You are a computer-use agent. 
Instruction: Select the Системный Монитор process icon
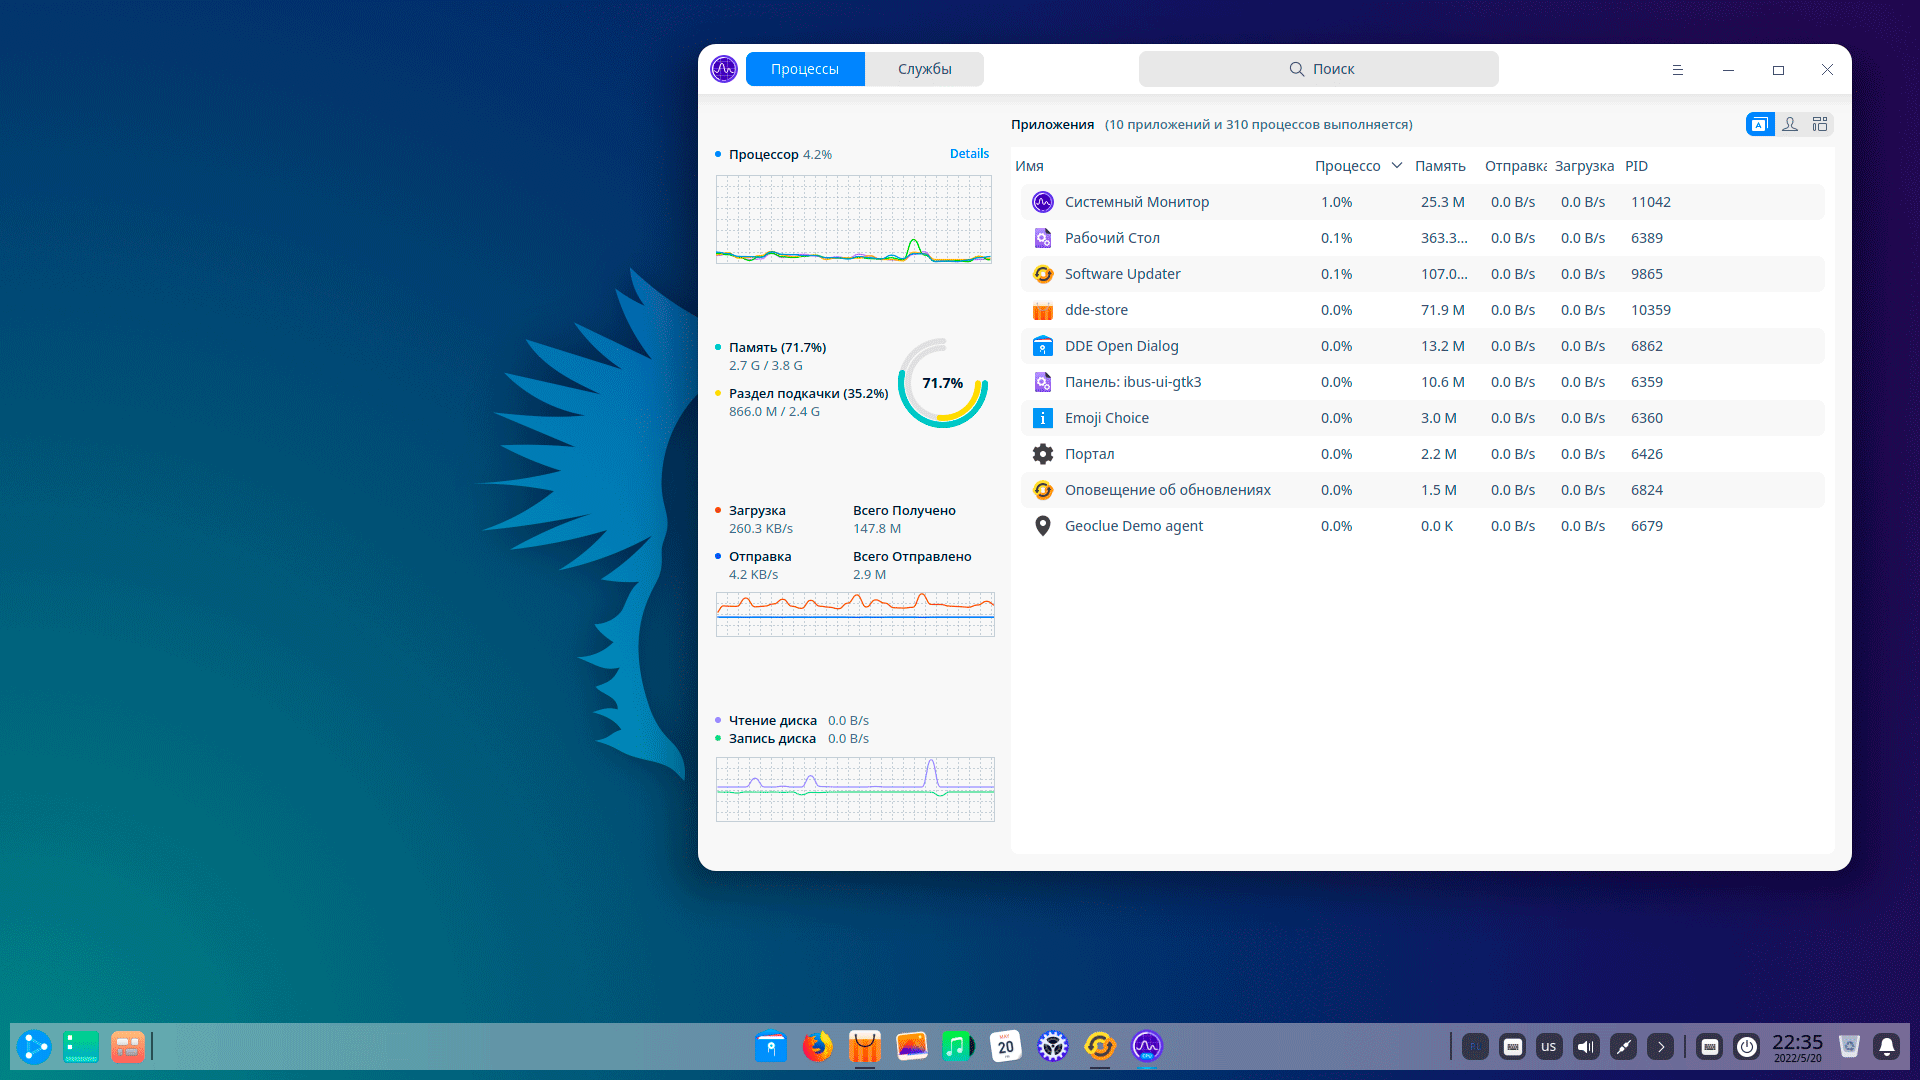1043,202
